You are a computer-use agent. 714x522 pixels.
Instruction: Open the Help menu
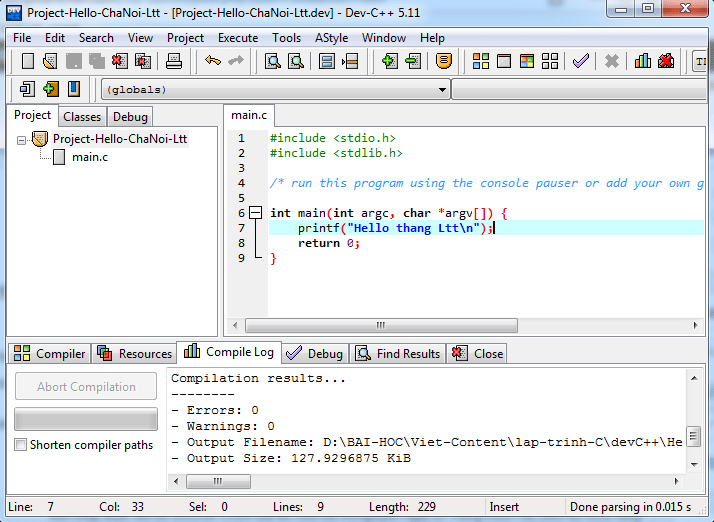click(432, 38)
